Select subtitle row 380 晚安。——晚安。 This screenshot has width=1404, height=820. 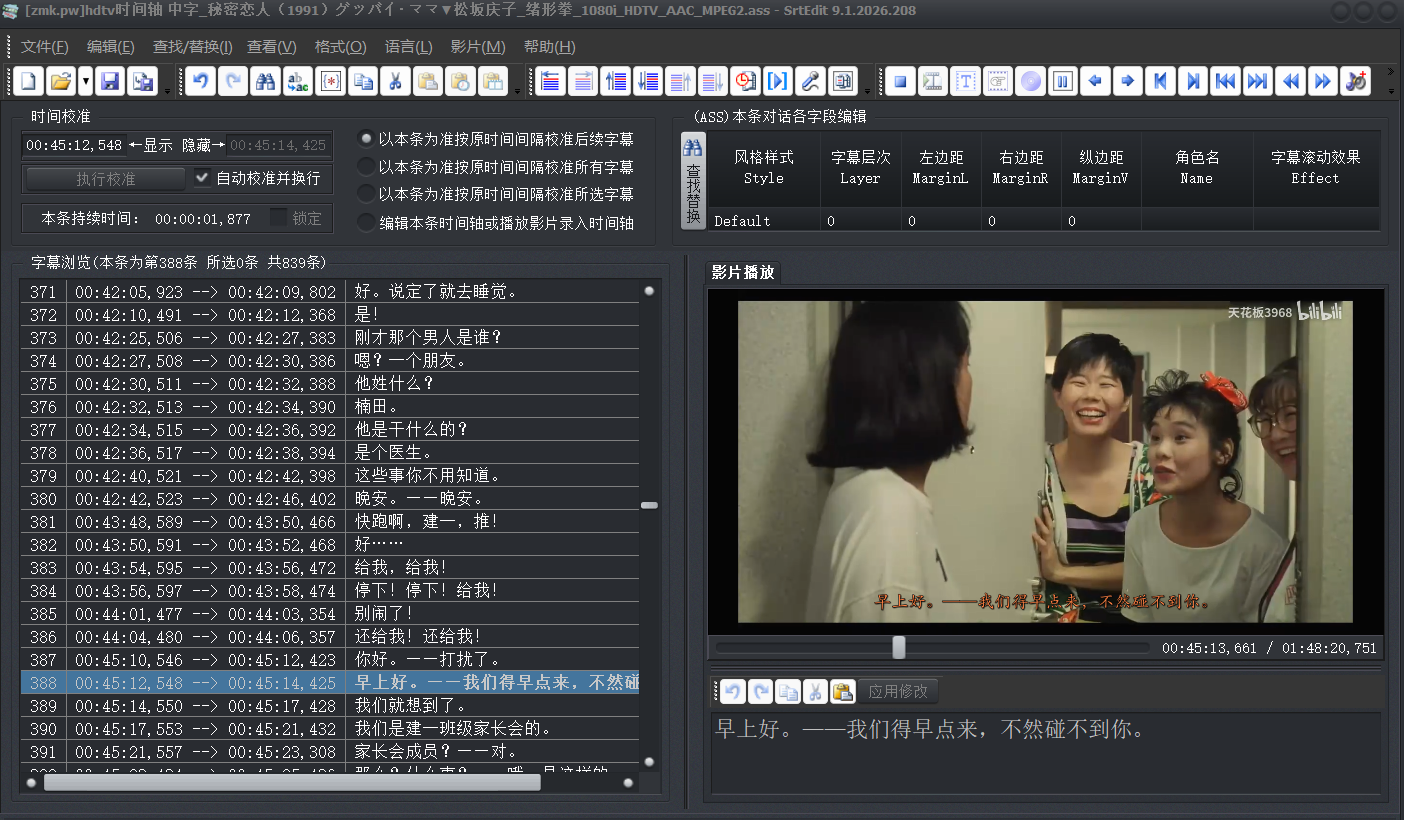(330, 499)
